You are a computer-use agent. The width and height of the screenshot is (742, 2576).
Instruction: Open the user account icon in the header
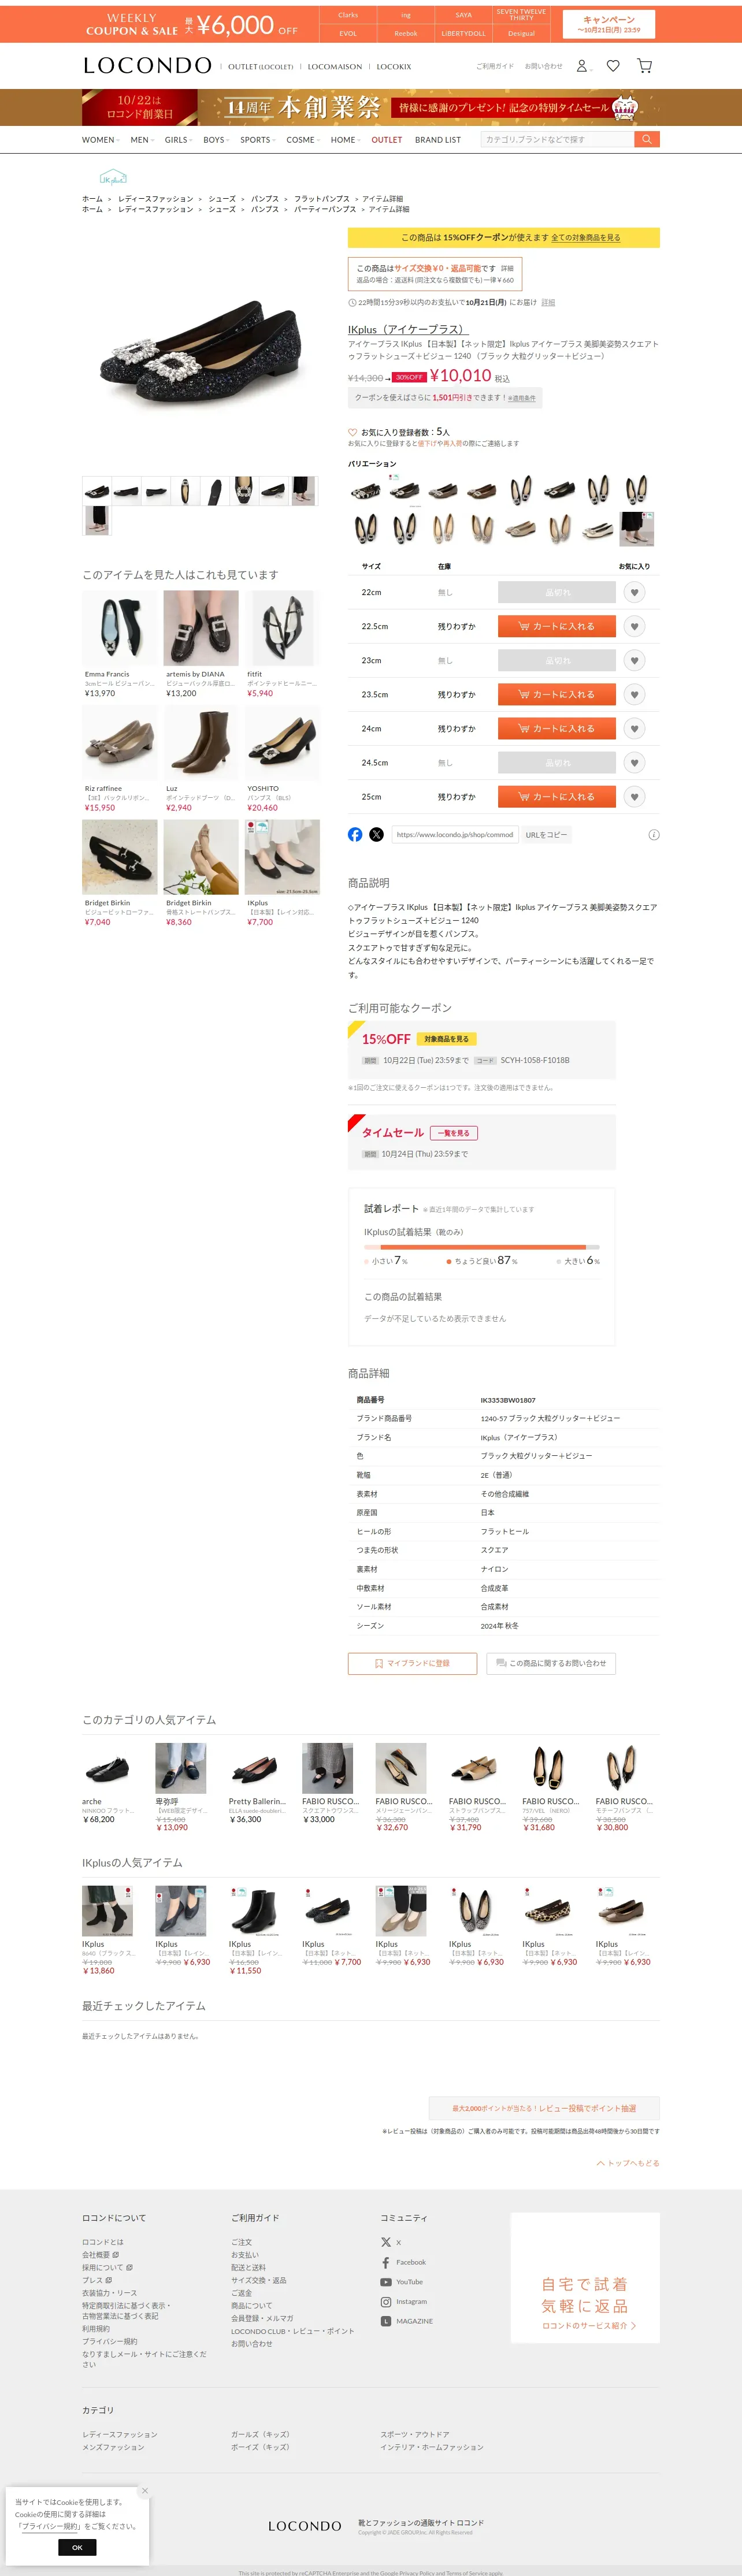point(582,66)
